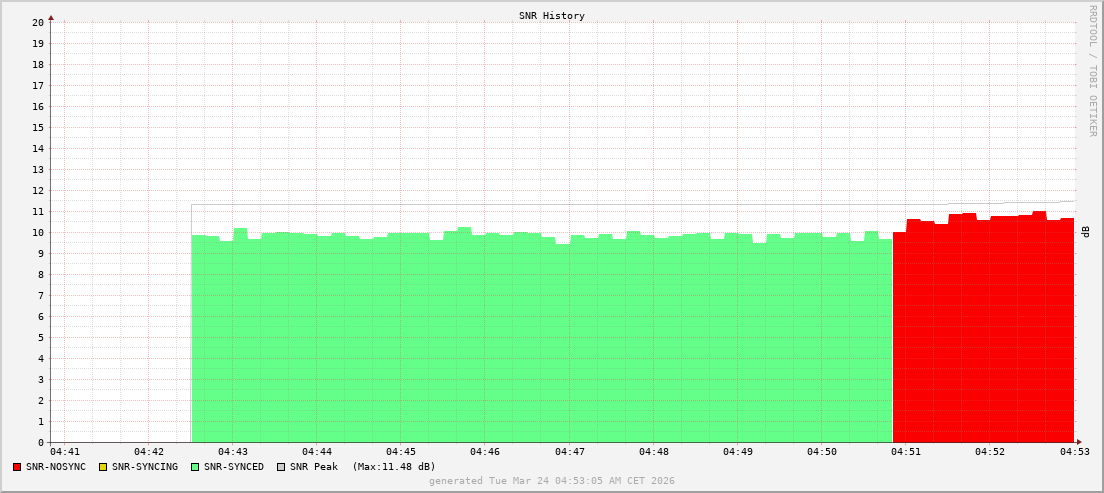Click the 11 value on the vertical axis
Screen dimensions: 1104x493
tap(38, 211)
